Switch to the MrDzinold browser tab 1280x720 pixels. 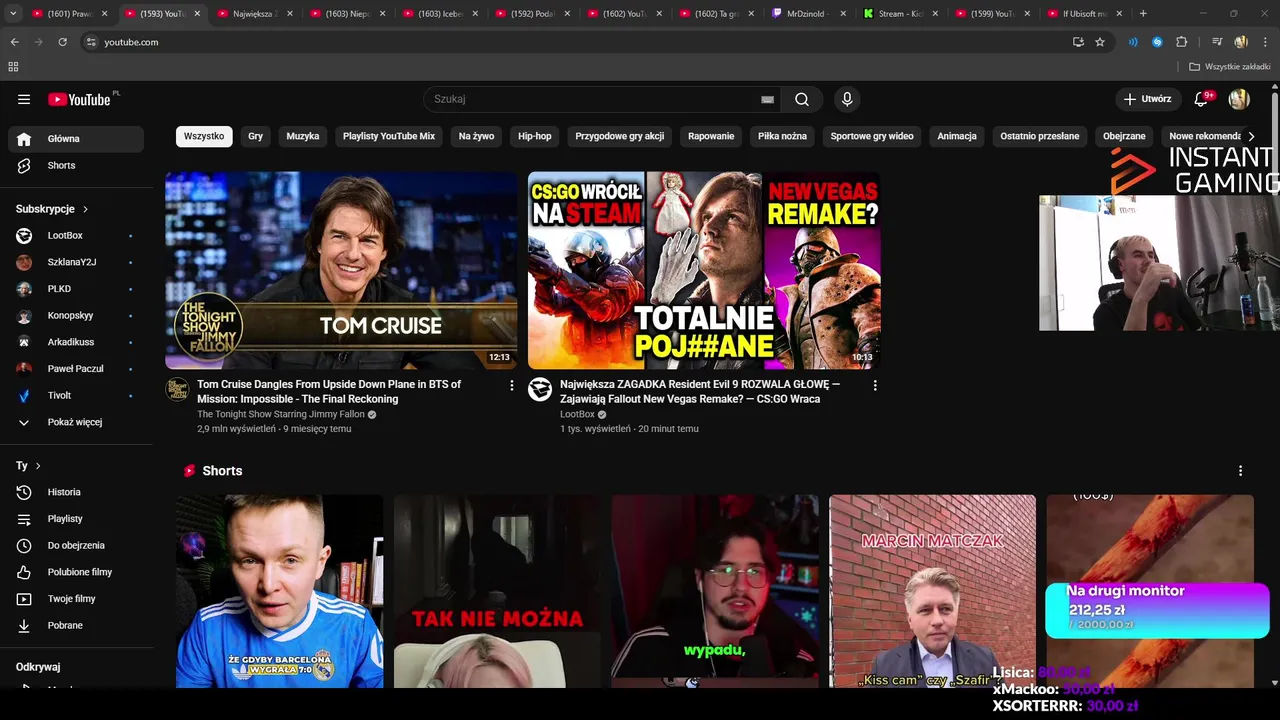point(809,14)
